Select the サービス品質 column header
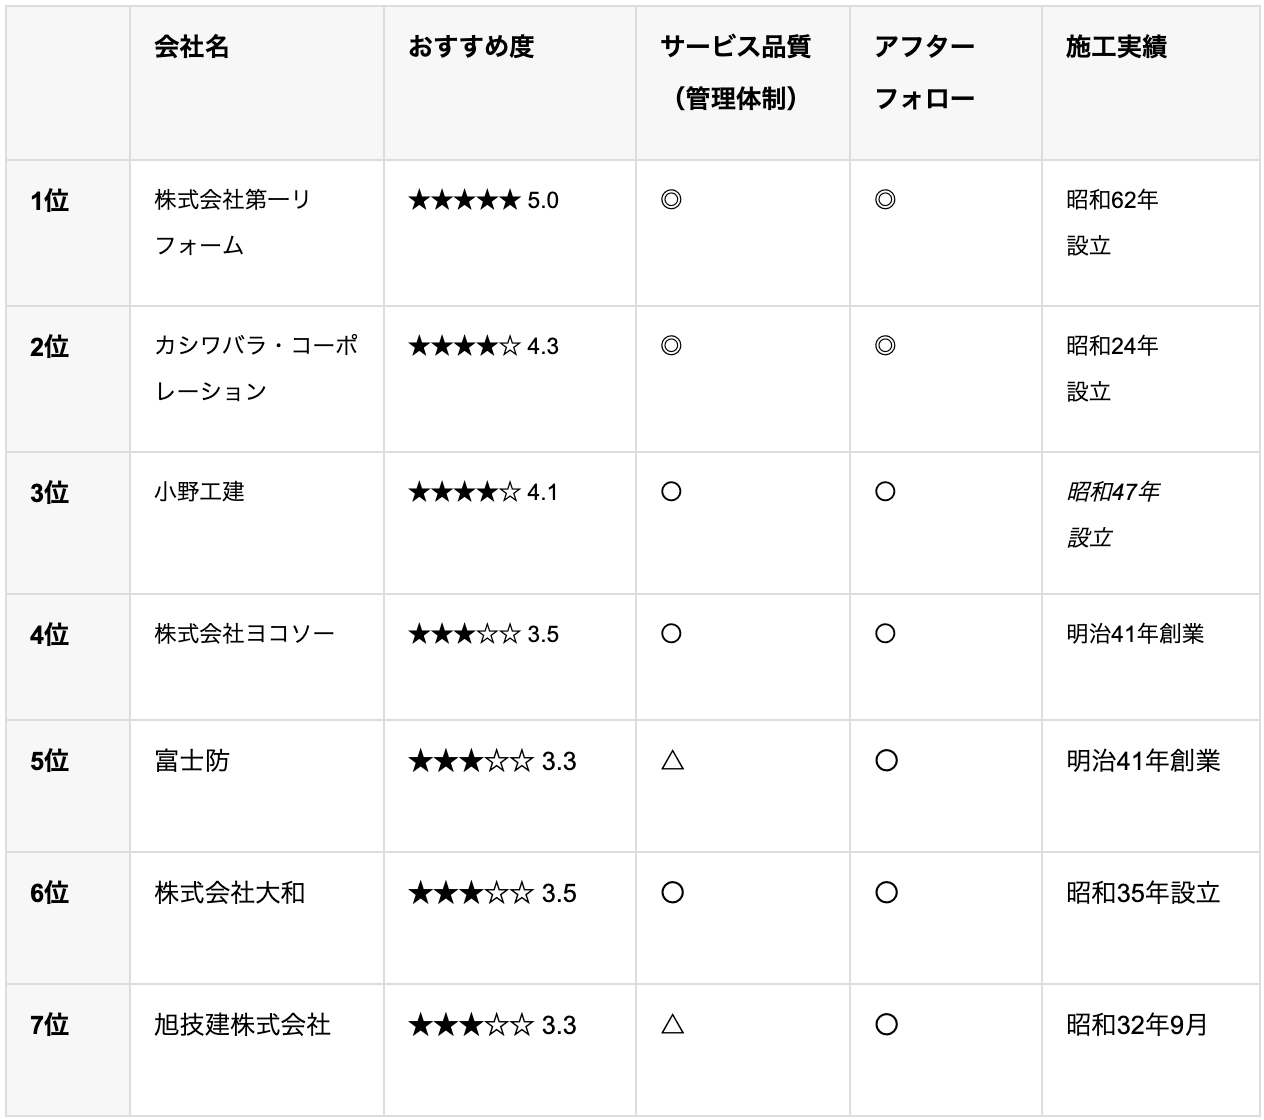1264x1120 pixels. pyautogui.click(x=735, y=73)
